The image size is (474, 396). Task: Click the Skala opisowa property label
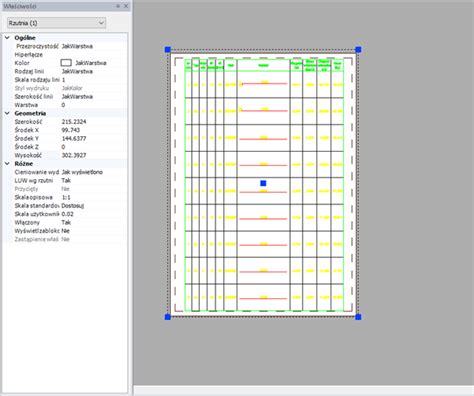pyautogui.click(x=34, y=197)
